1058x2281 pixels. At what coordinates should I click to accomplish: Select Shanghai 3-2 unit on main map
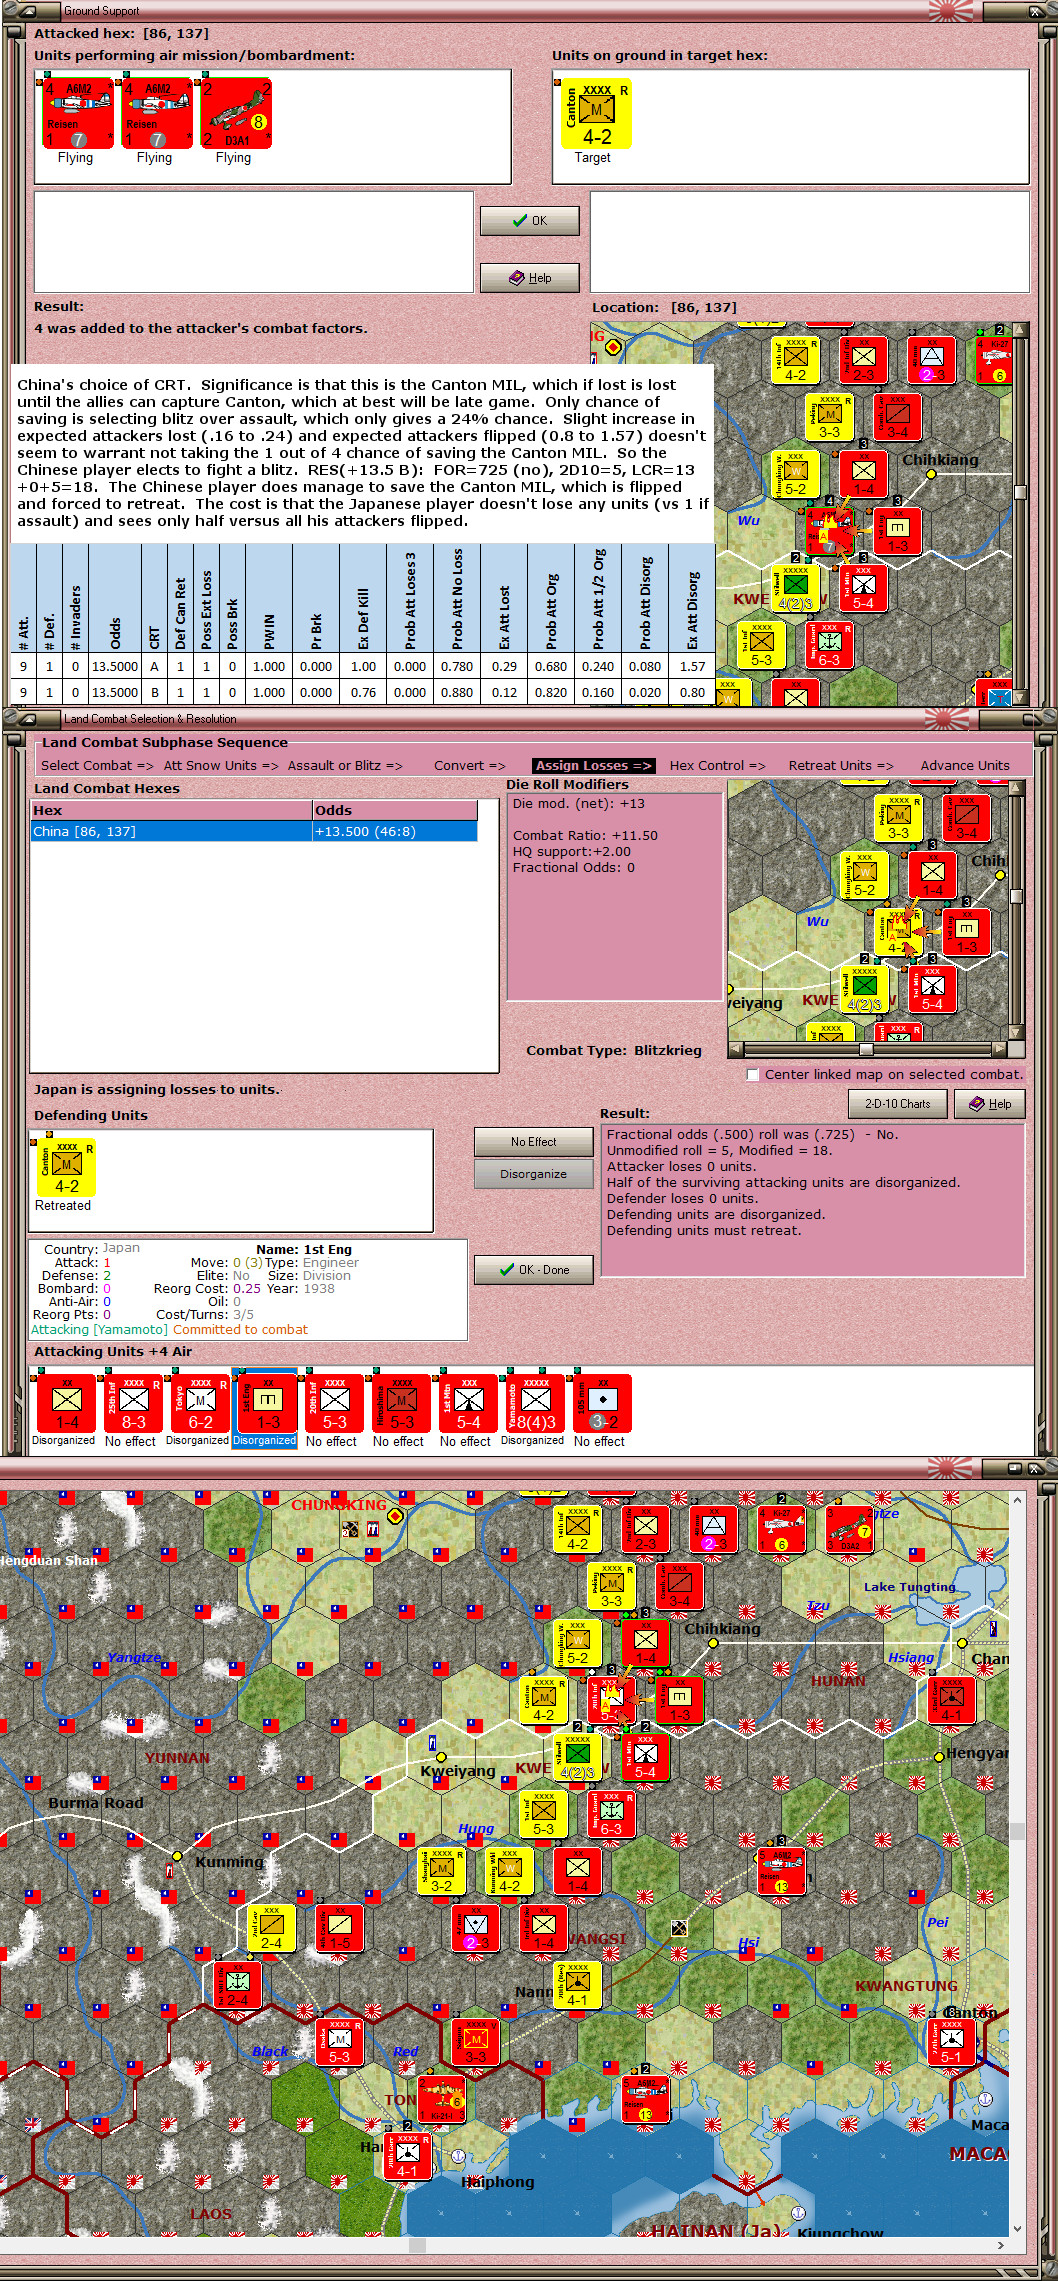click(441, 1872)
